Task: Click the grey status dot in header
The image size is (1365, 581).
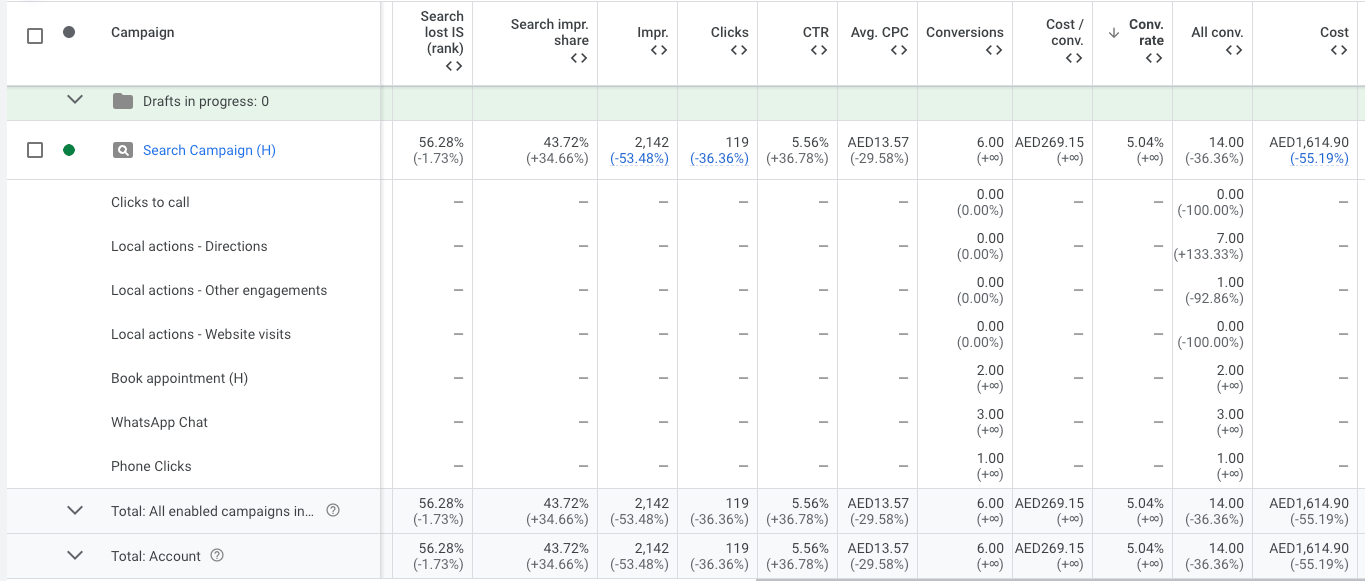Action: [x=69, y=32]
